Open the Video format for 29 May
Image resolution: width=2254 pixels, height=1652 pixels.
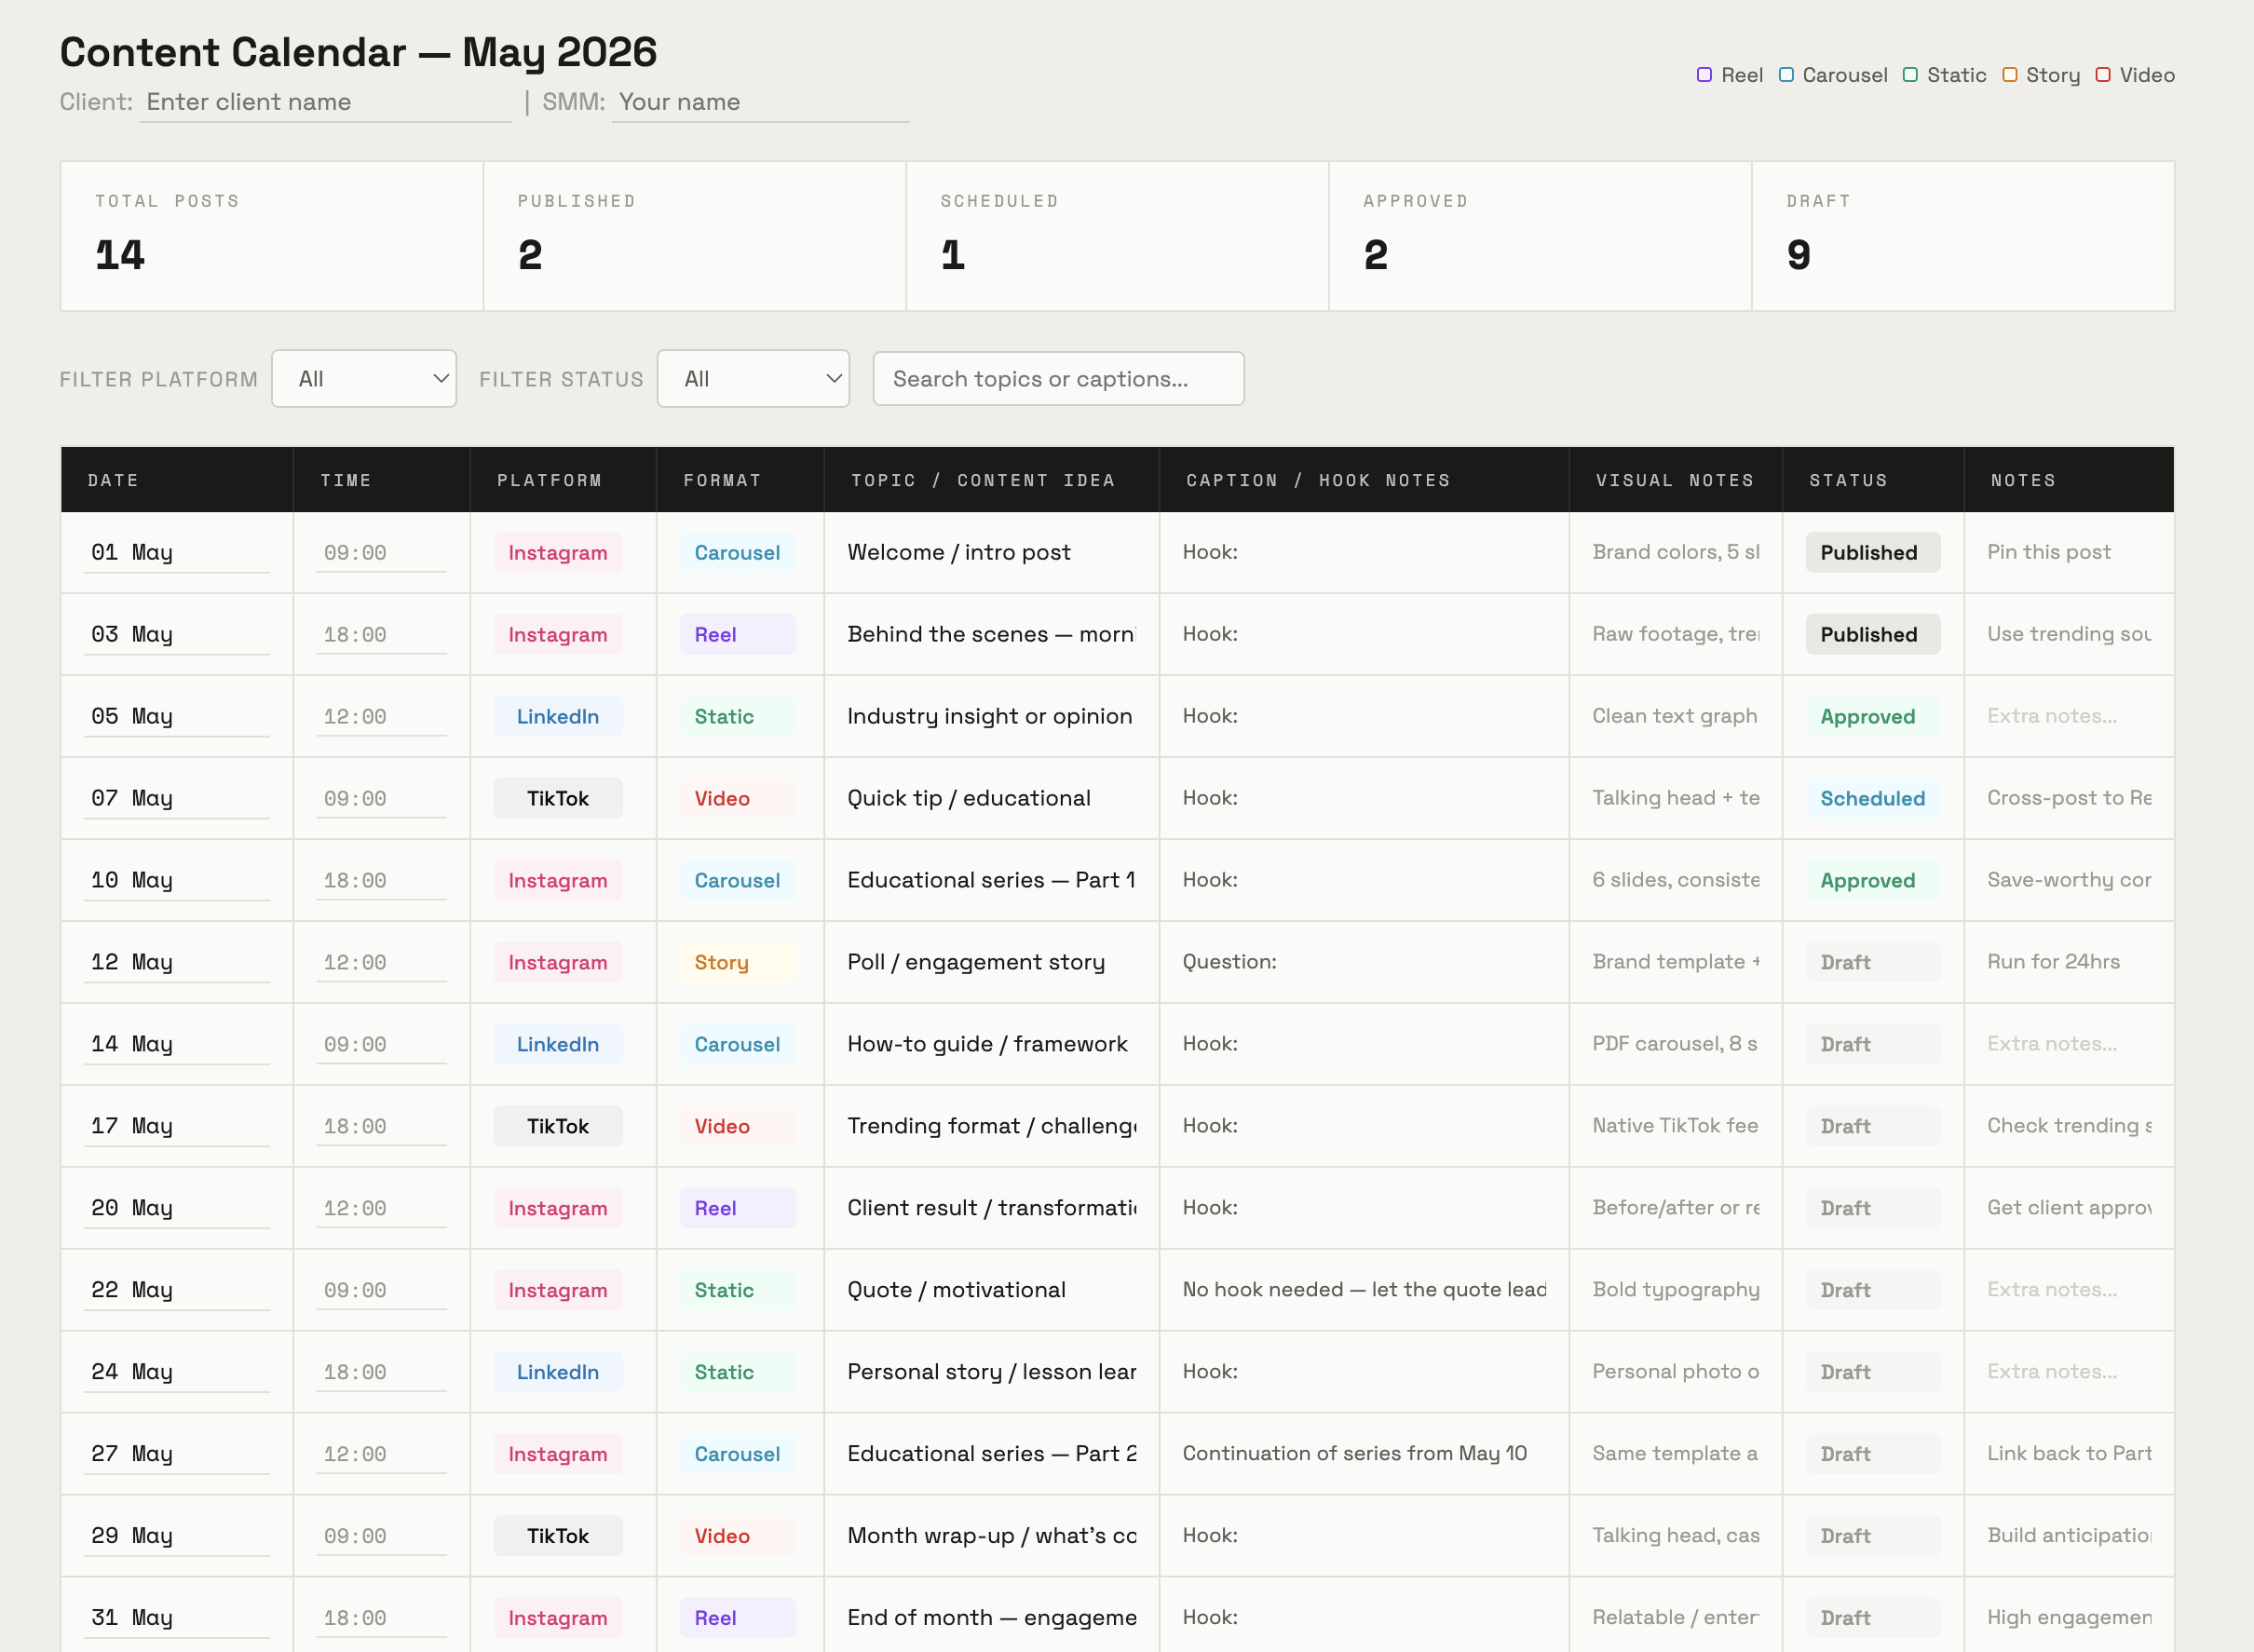[x=738, y=1537]
